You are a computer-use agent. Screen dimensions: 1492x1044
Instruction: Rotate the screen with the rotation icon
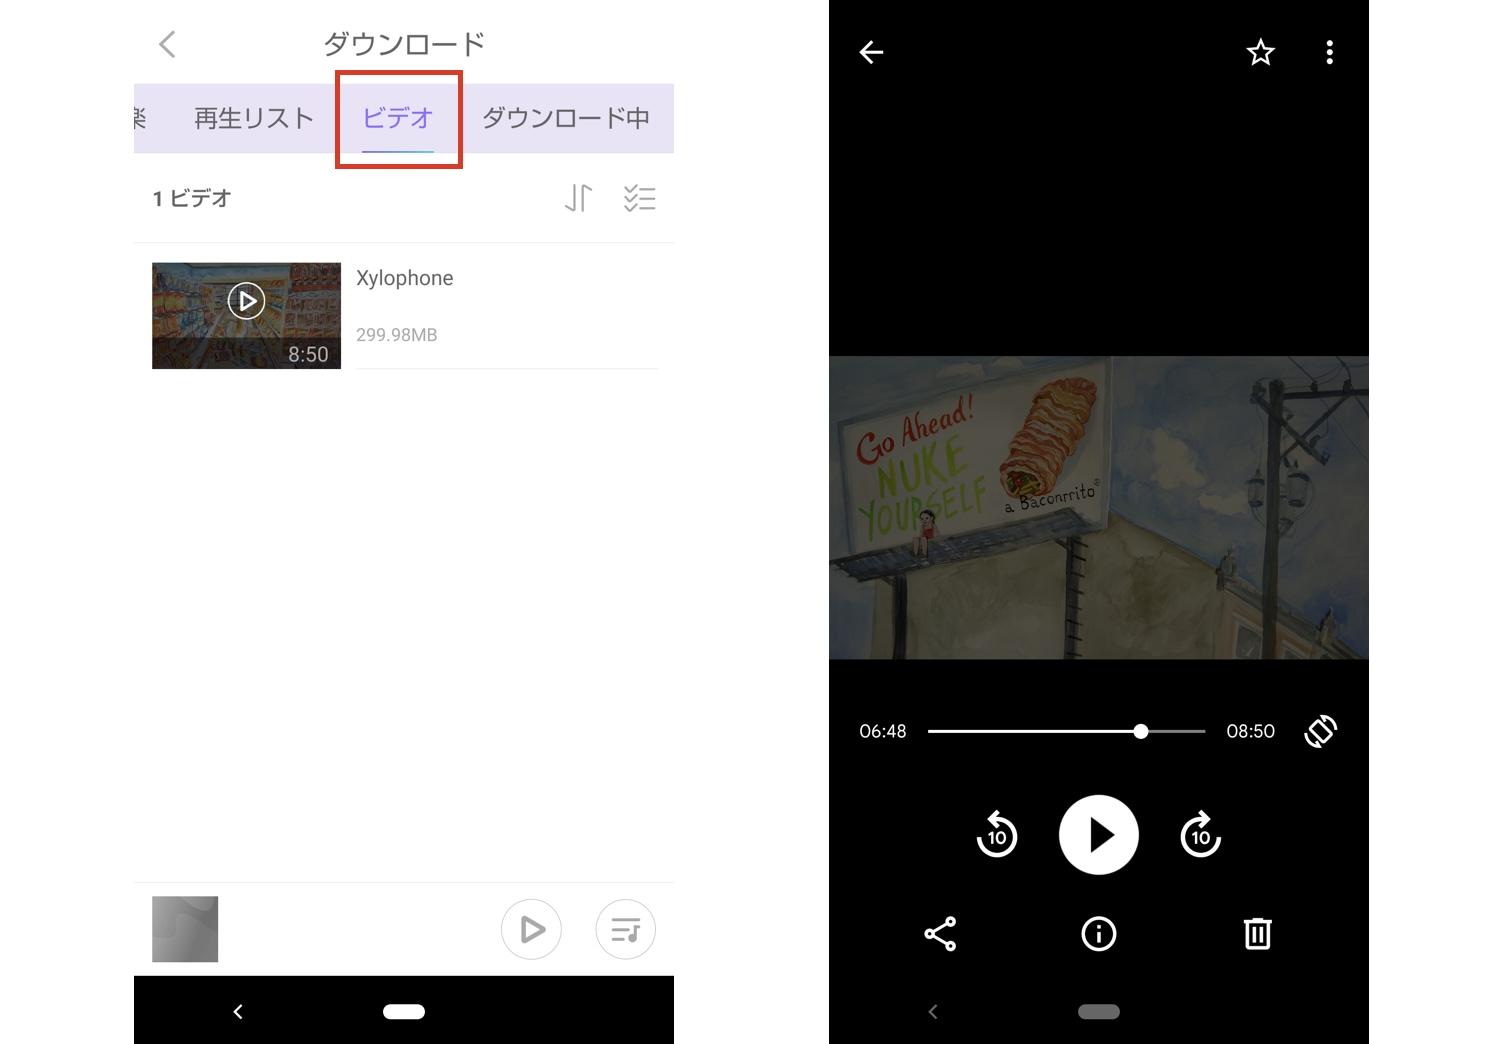tap(1320, 731)
